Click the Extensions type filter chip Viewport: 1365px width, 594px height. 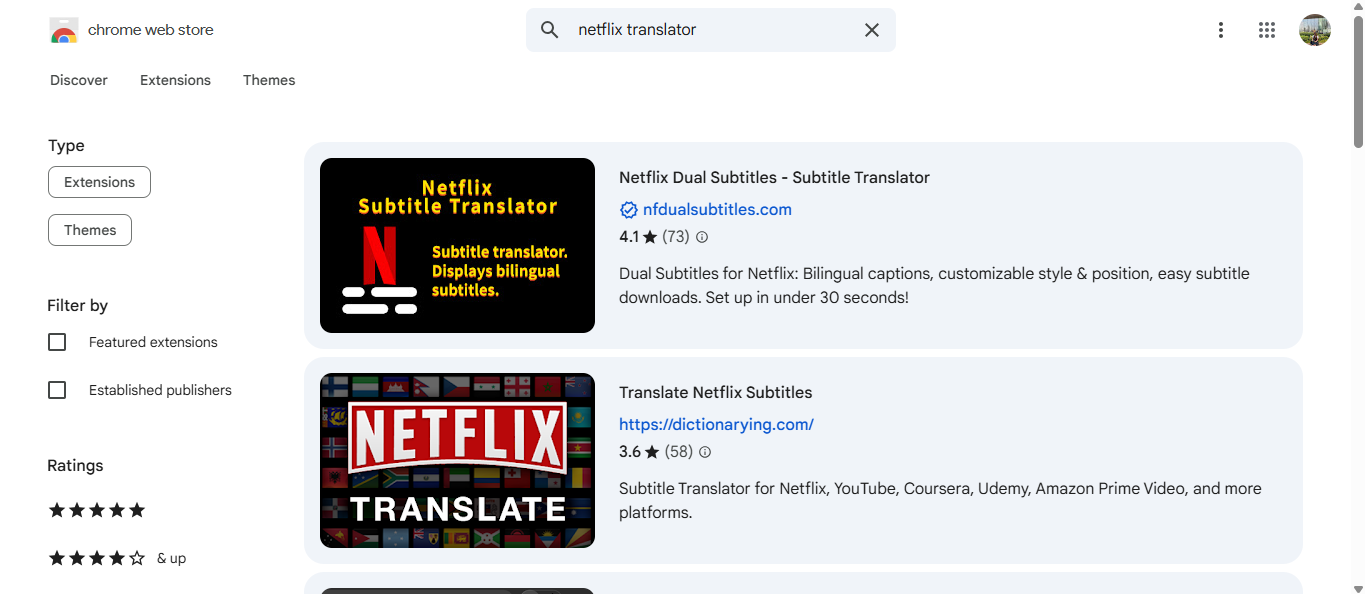(99, 182)
